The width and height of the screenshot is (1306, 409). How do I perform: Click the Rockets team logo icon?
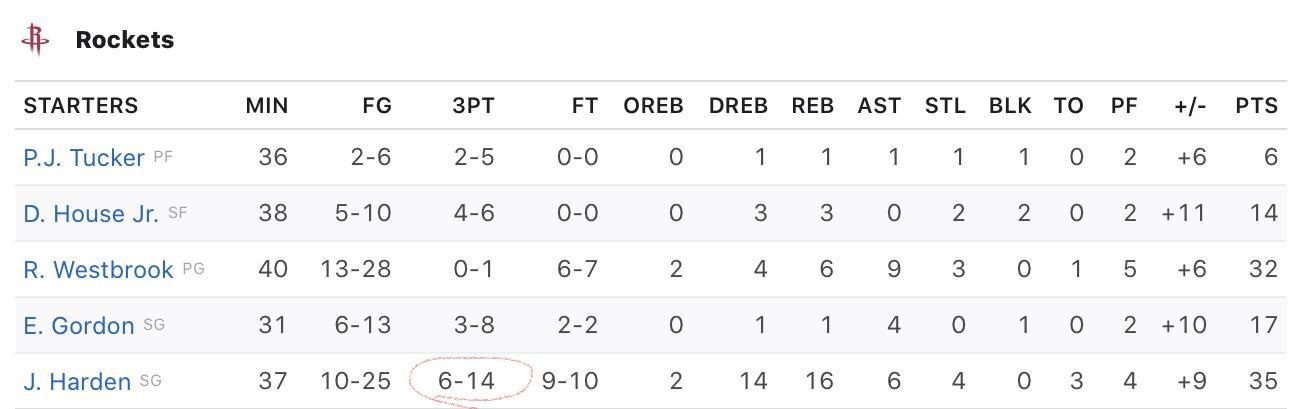tap(36, 40)
